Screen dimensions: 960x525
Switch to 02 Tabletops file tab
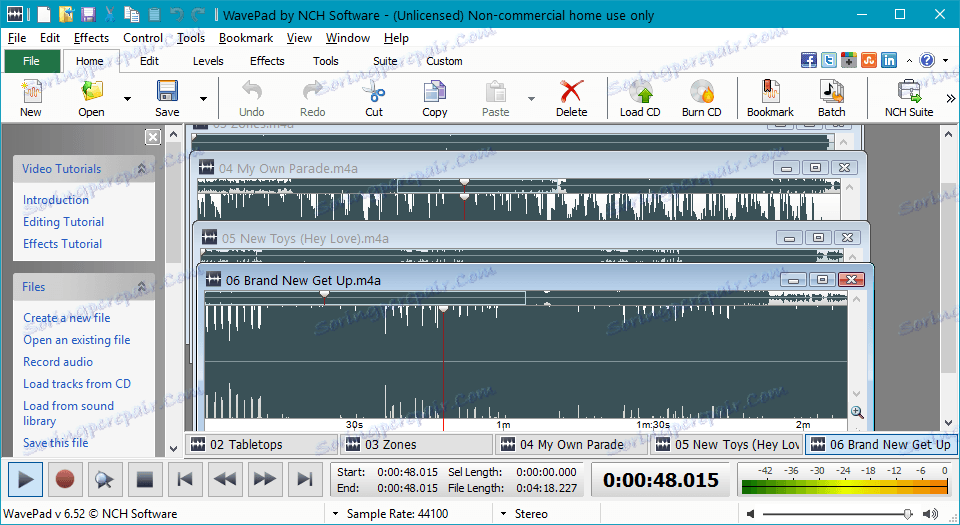pos(261,445)
